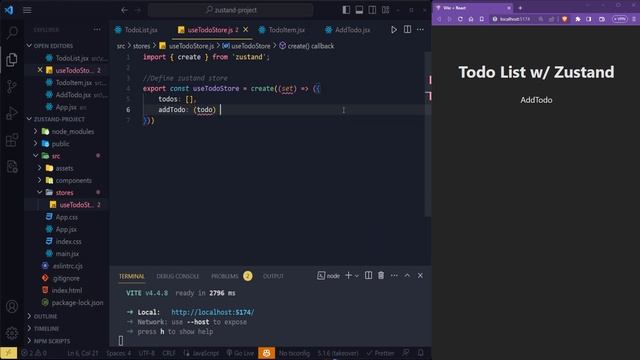Image resolution: width=640 pixels, height=360 pixels.
Task: Close the terminal panel
Action: point(420,276)
